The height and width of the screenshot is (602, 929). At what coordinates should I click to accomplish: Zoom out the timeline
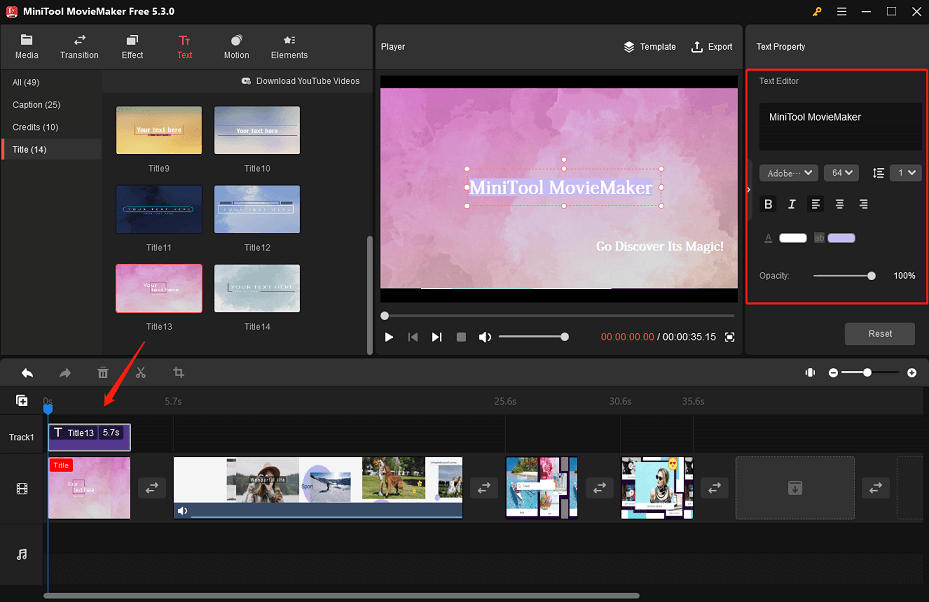tap(833, 373)
